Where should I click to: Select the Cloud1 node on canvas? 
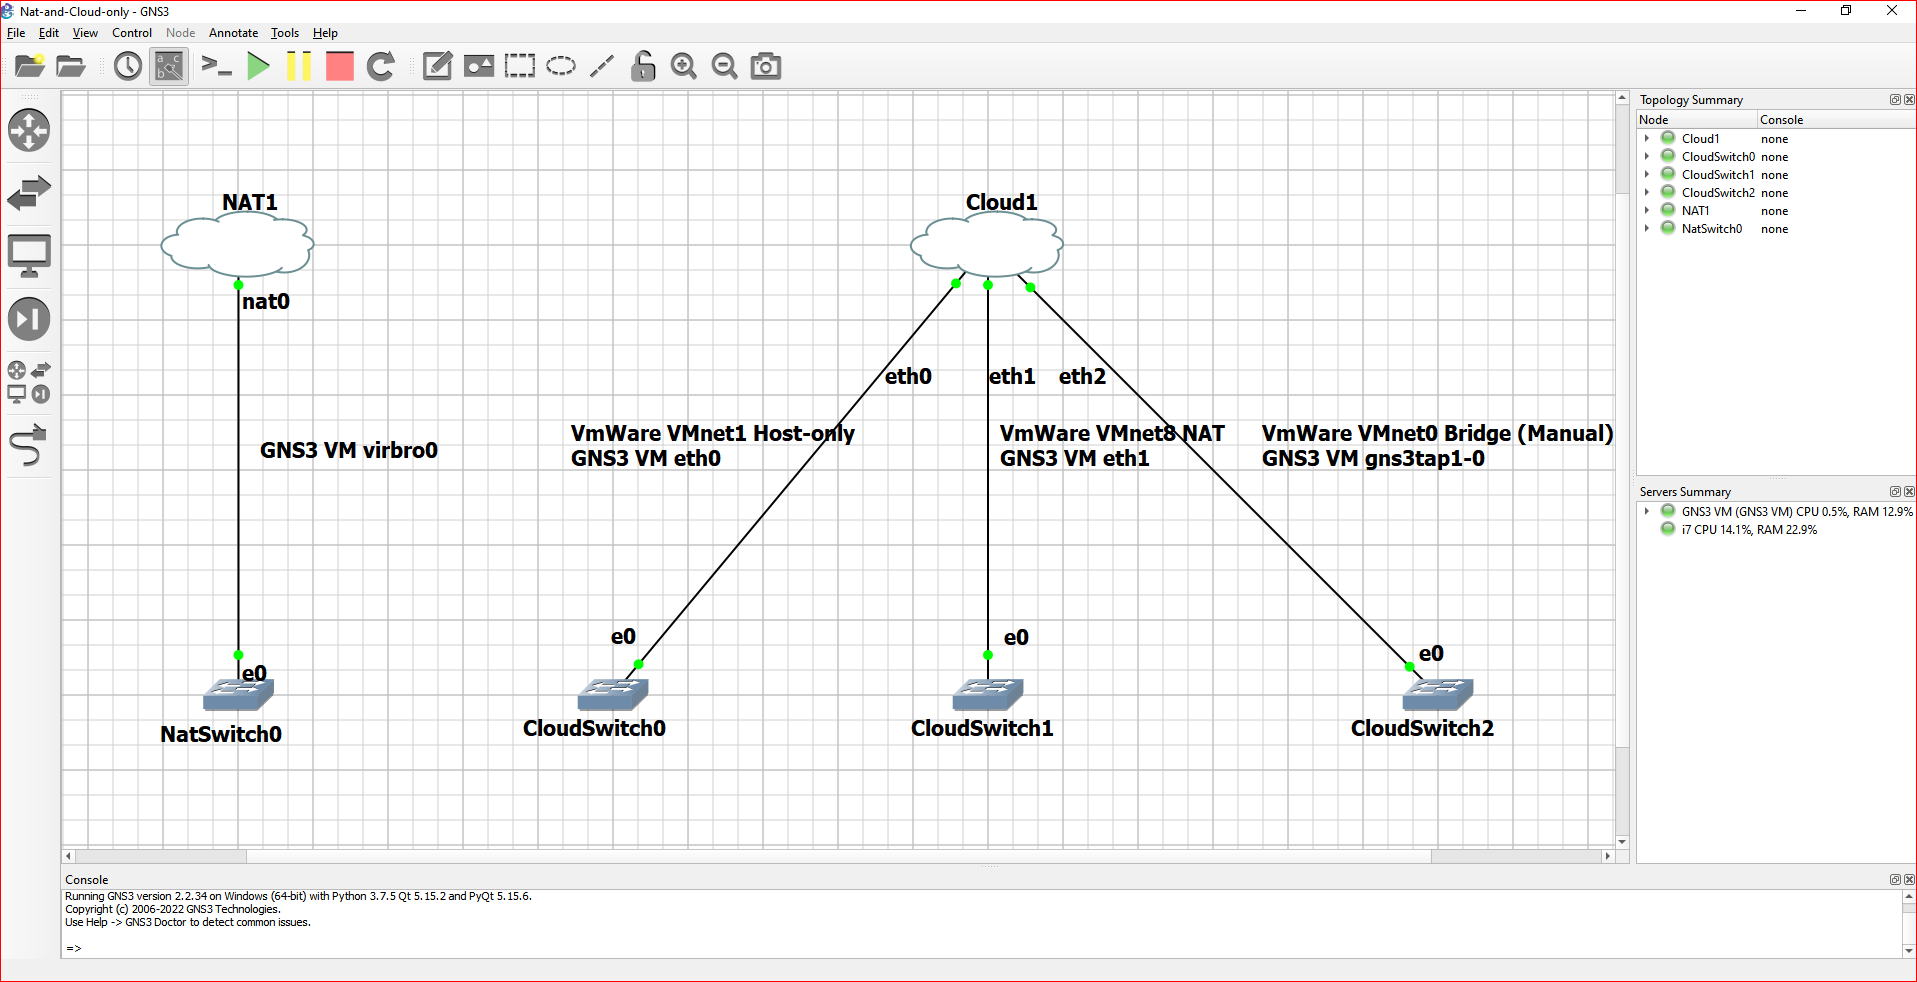(987, 246)
